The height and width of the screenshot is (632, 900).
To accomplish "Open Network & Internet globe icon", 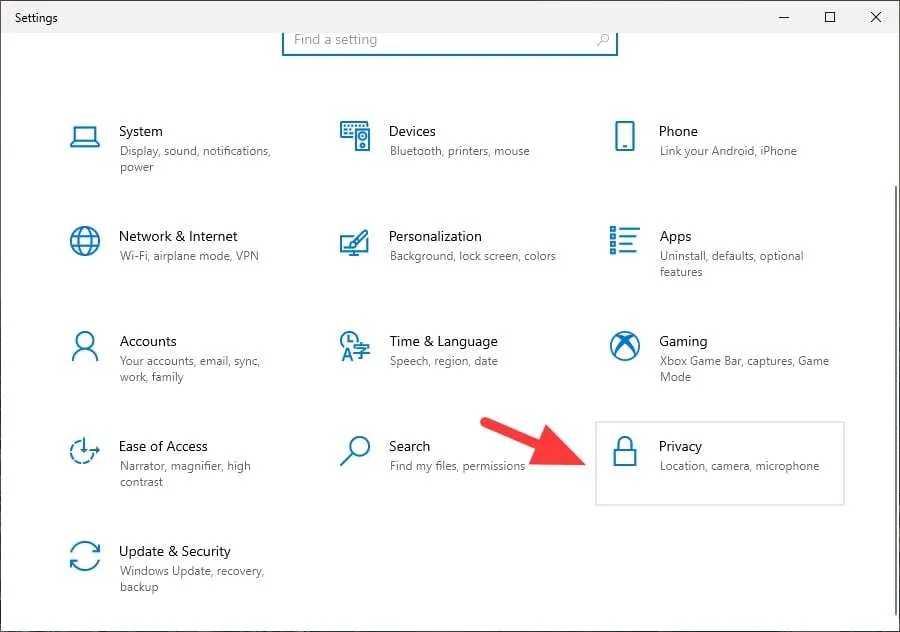I will point(85,241).
